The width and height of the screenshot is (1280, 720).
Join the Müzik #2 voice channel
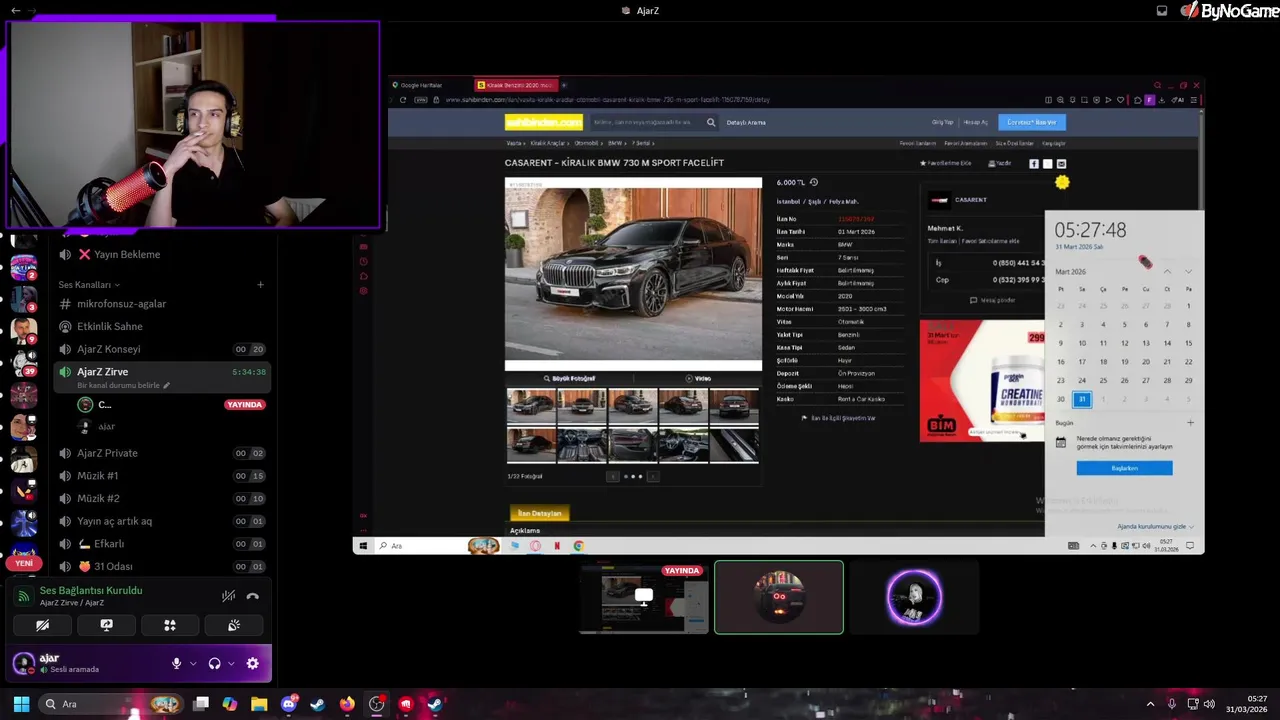click(161, 498)
